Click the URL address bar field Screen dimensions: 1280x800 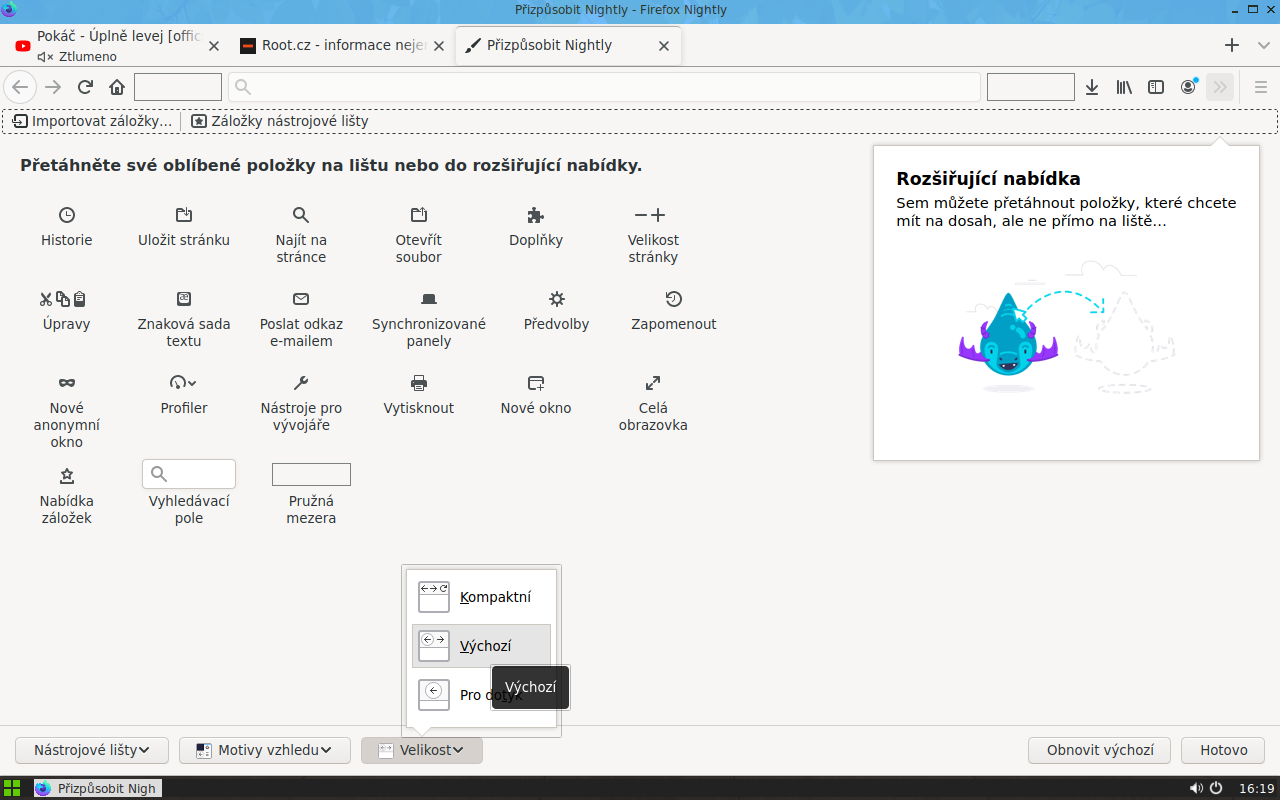tap(604, 87)
